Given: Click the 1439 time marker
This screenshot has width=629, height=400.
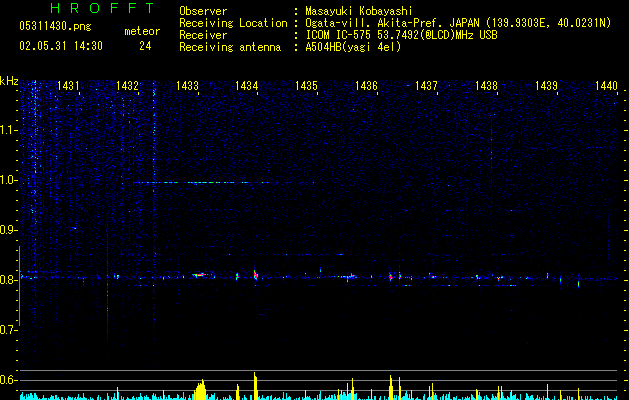Looking at the screenshot, I should coord(546,86).
